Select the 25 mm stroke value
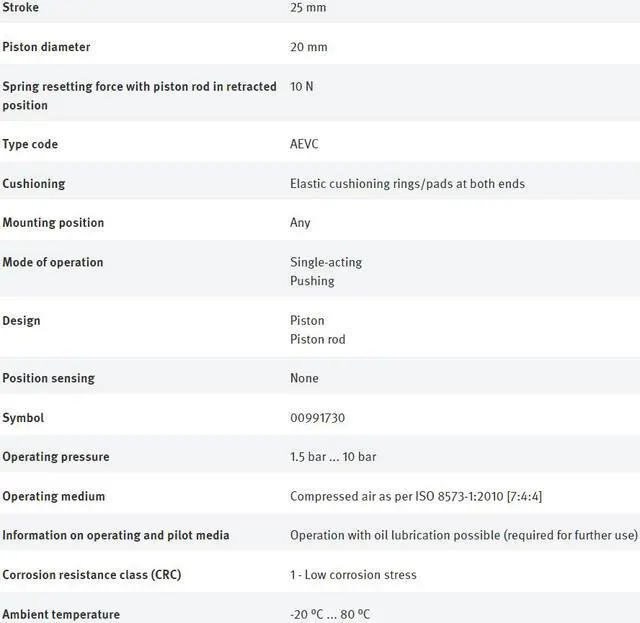The image size is (640, 623). pos(308,7)
